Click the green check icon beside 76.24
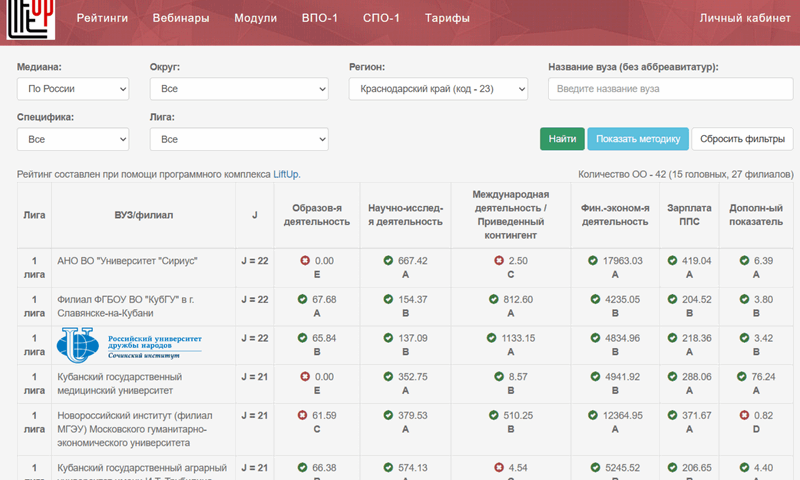This screenshot has width=800, height=480. [744, 376]
